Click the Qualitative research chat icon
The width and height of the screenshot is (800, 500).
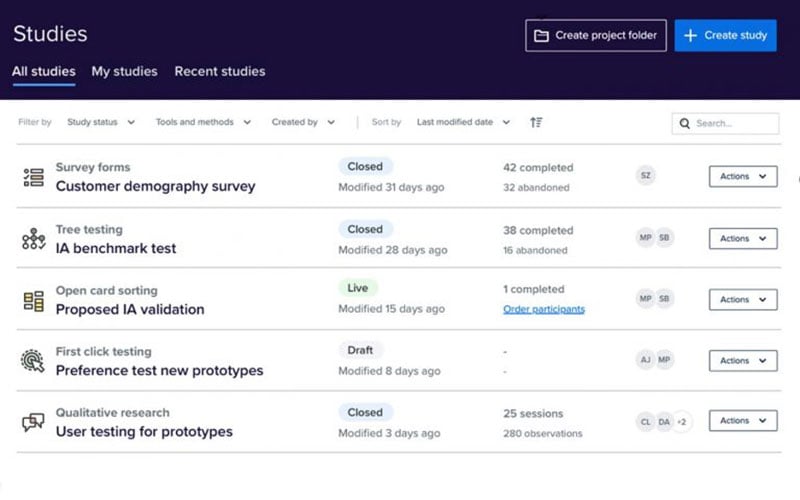(33, 422)
